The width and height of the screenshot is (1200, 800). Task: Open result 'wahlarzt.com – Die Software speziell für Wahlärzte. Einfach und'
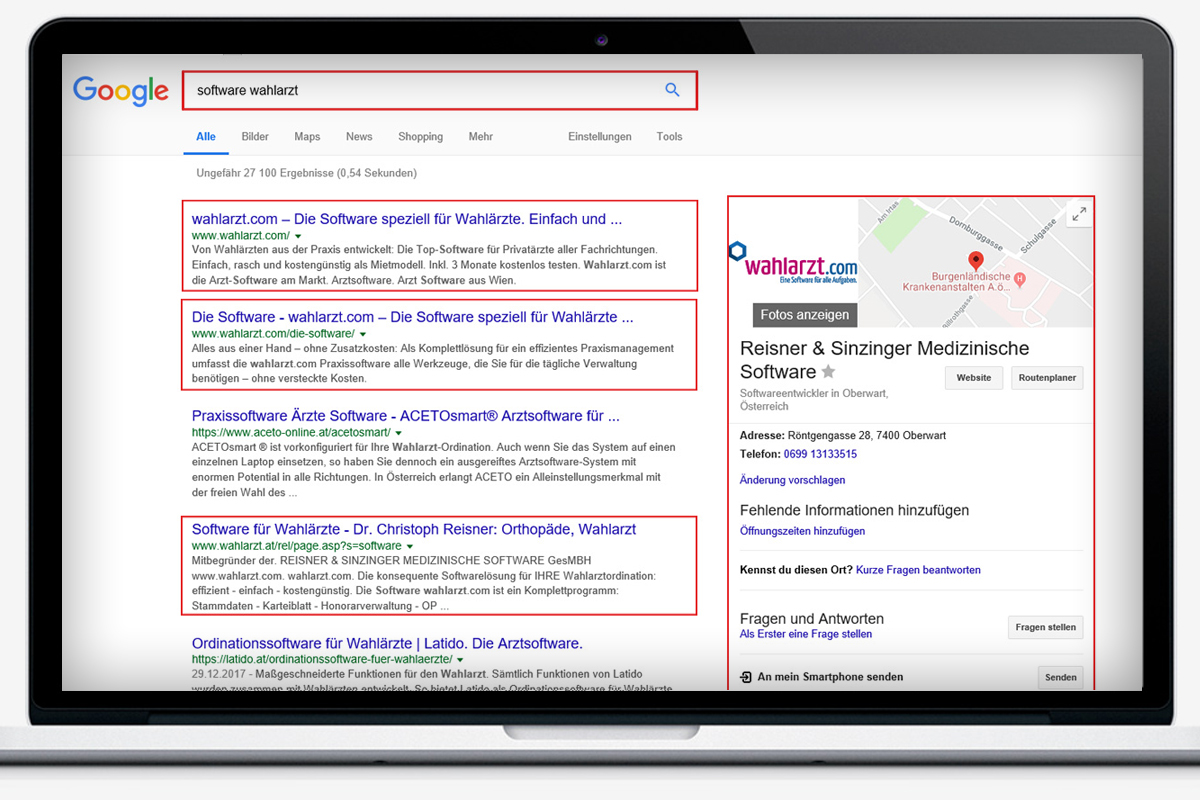pyautogui.click(x=407, y=219)
